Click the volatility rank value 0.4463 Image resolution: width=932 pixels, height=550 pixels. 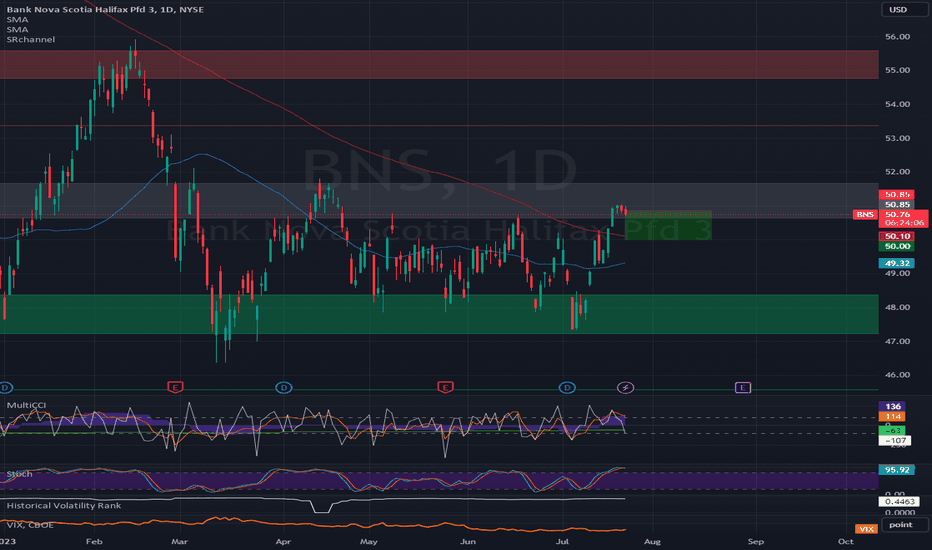(x=899, y=502)
